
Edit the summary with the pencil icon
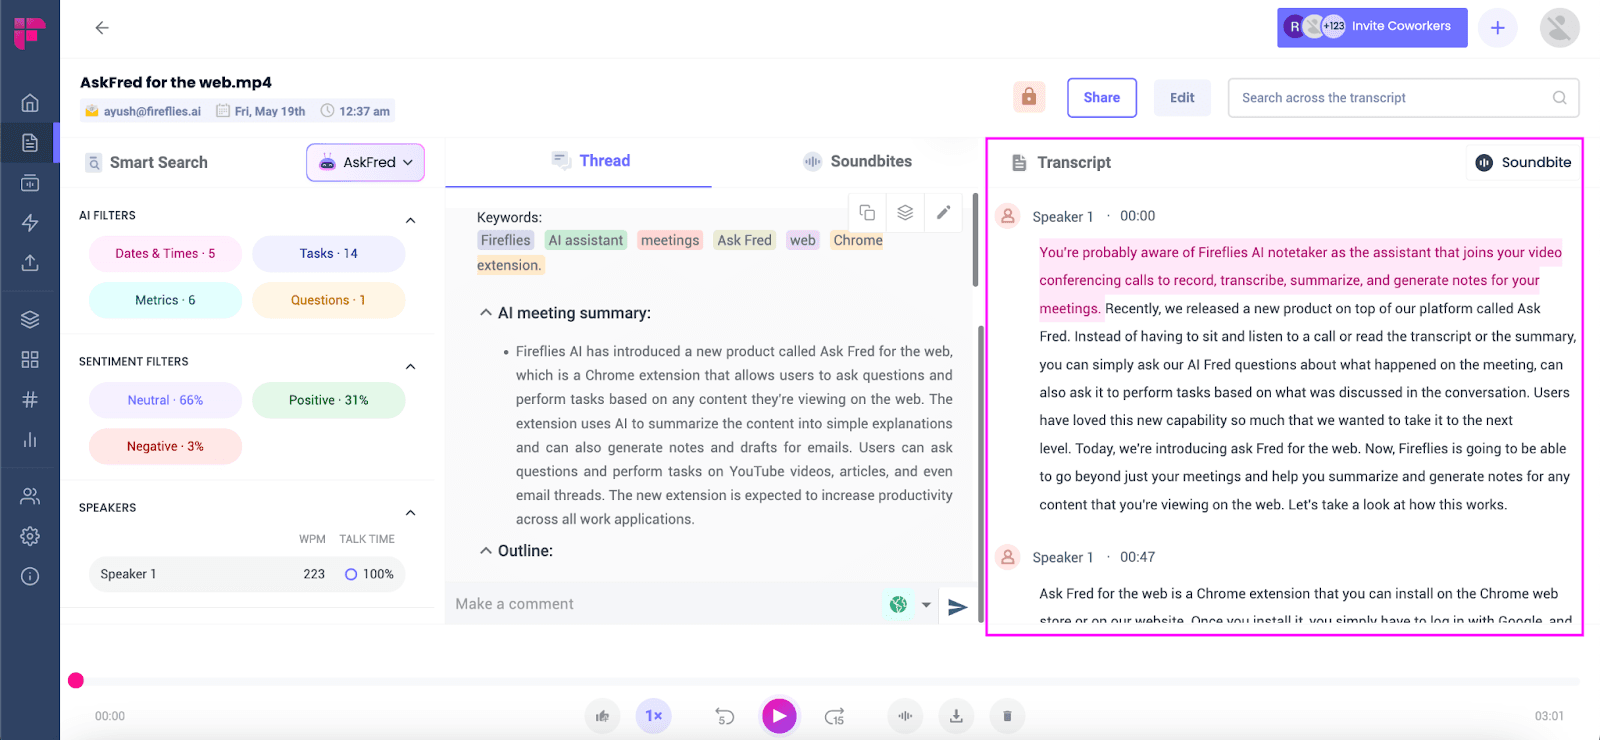coord(943,212)
